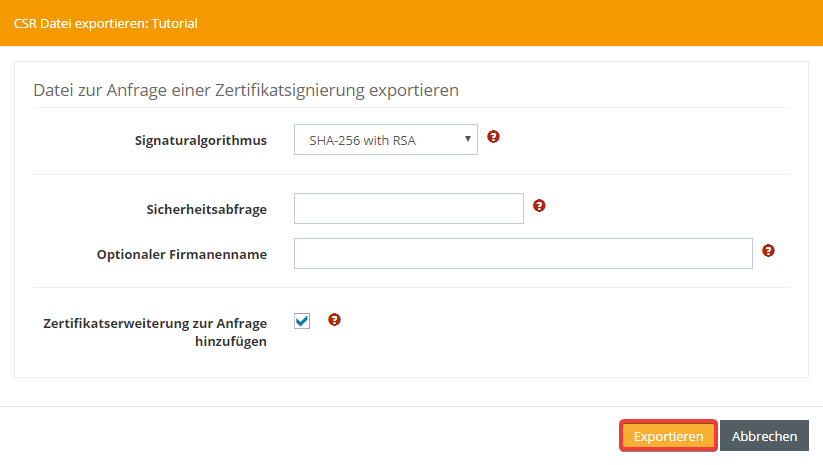Open help icon next to Sicherheitsabfrage field
Image resolution: width=823 pixels, height=465 pixels.
pyautogui.click(x=539, y=205)
